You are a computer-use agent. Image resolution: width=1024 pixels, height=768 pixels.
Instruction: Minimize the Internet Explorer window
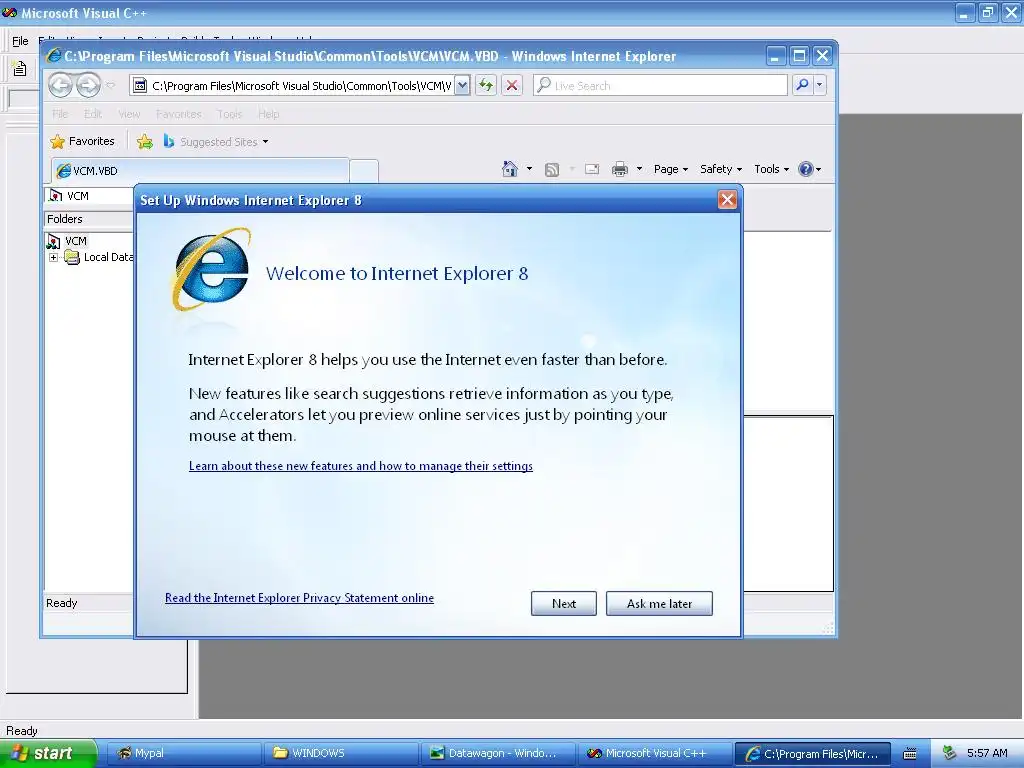(775, 56)
